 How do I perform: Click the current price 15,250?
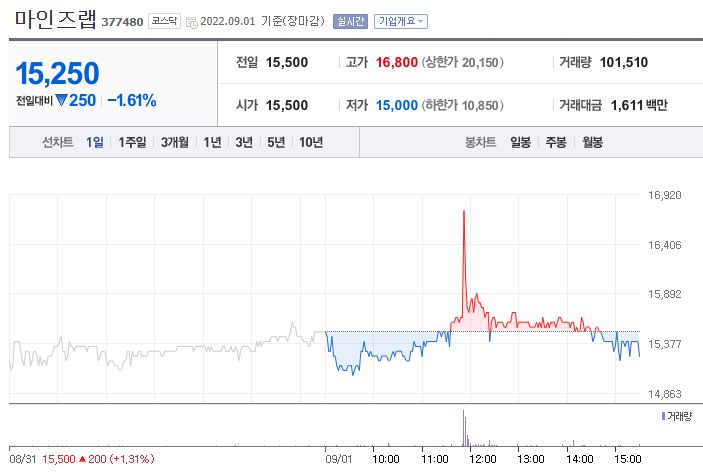click(x=57, y=73)
